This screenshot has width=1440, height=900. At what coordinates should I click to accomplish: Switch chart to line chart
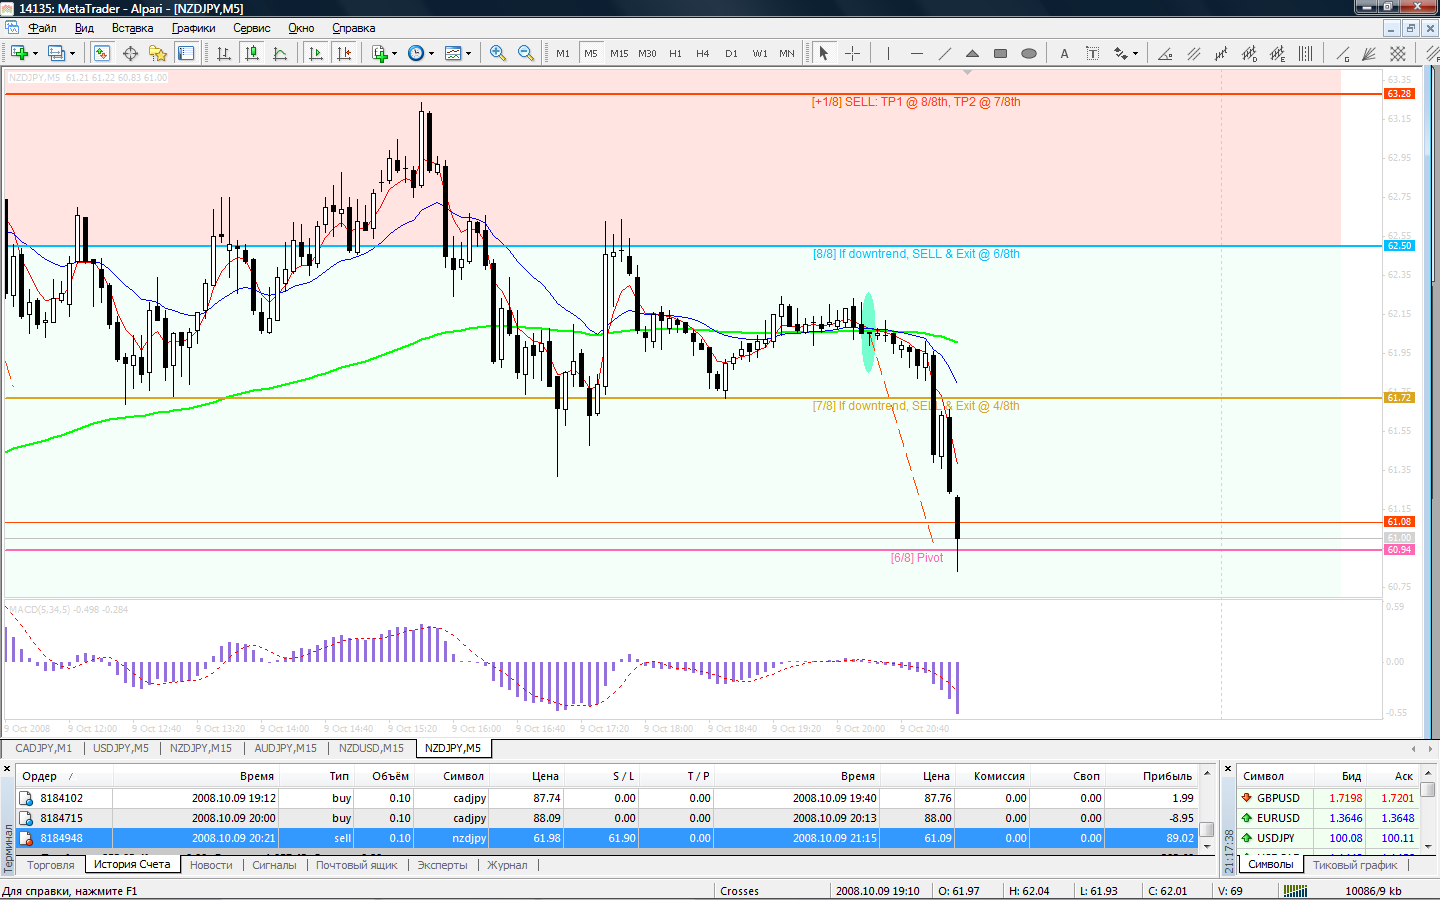280,53
